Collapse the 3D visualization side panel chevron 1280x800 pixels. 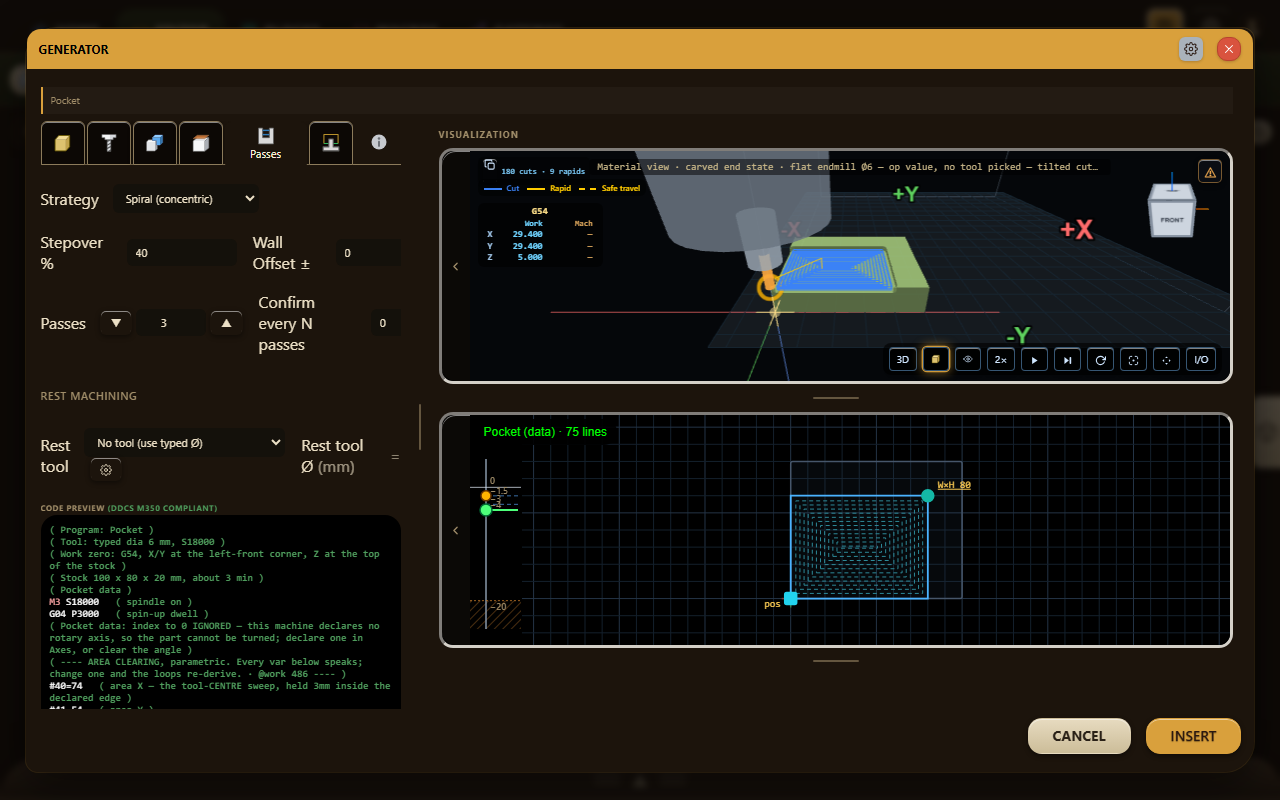[x=456, y=266]
